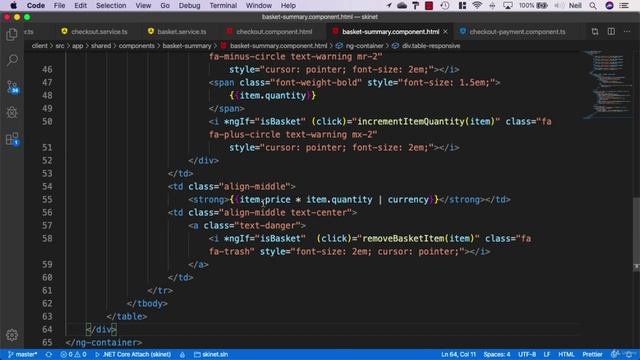
Task: Open the Terminal menu
Action: 223,6
